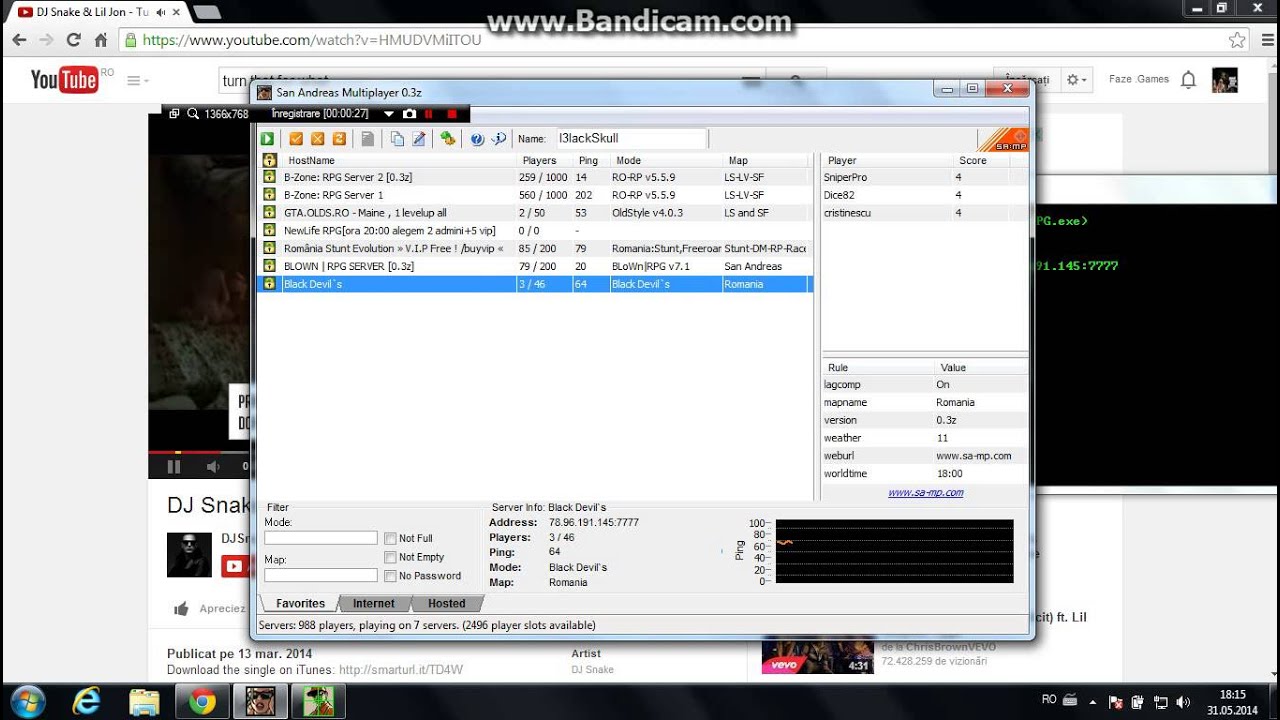The width and height of the screenshot is (1280, 720).
Task: Toggle the No Password filter checkbox
Action: (x=390, y=576)
